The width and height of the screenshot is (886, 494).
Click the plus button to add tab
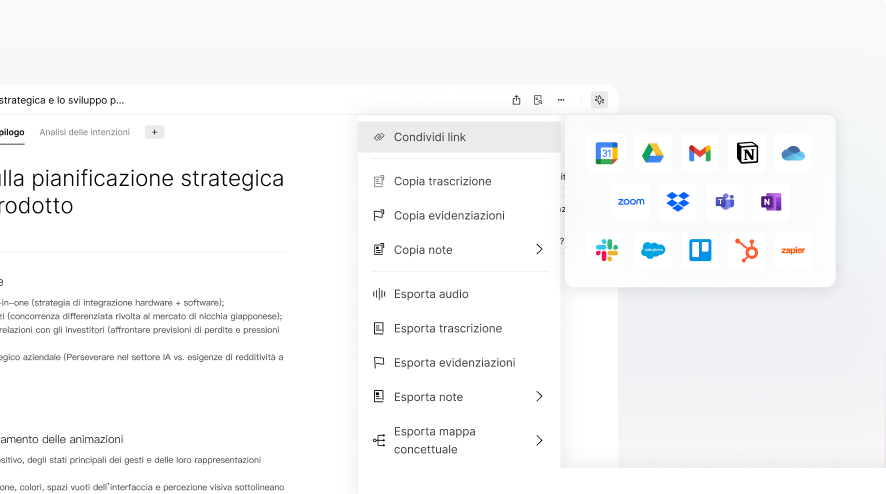pos(154,132)
